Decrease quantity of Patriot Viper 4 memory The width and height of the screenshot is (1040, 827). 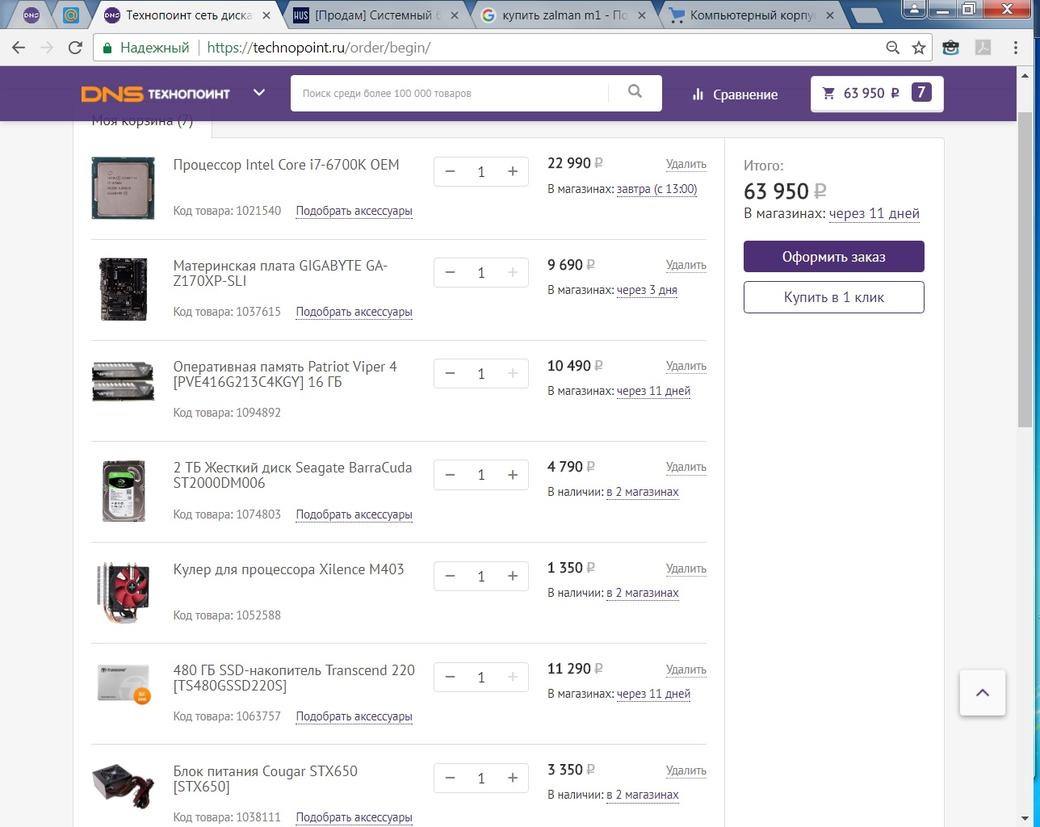[450, 373]
